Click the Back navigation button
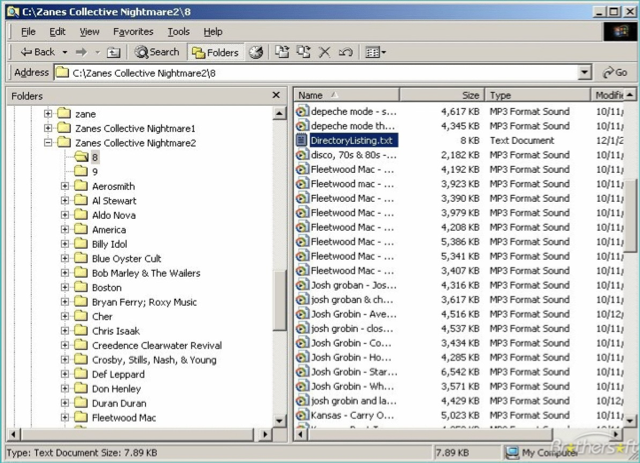This screenshot has width=640, height=463. pos(38,52)
